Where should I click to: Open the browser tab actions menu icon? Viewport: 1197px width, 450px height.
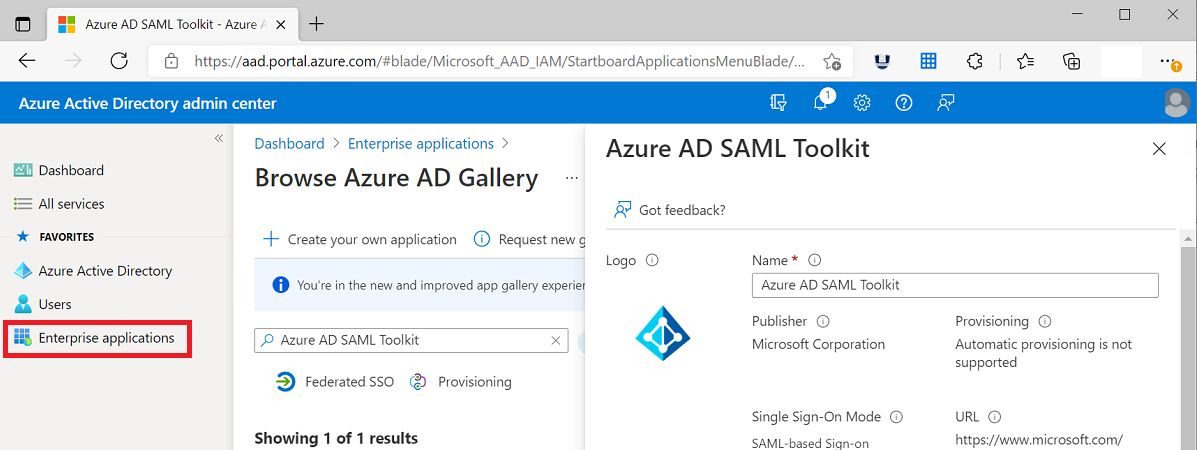pyautogui.click(x=23, y=24)
